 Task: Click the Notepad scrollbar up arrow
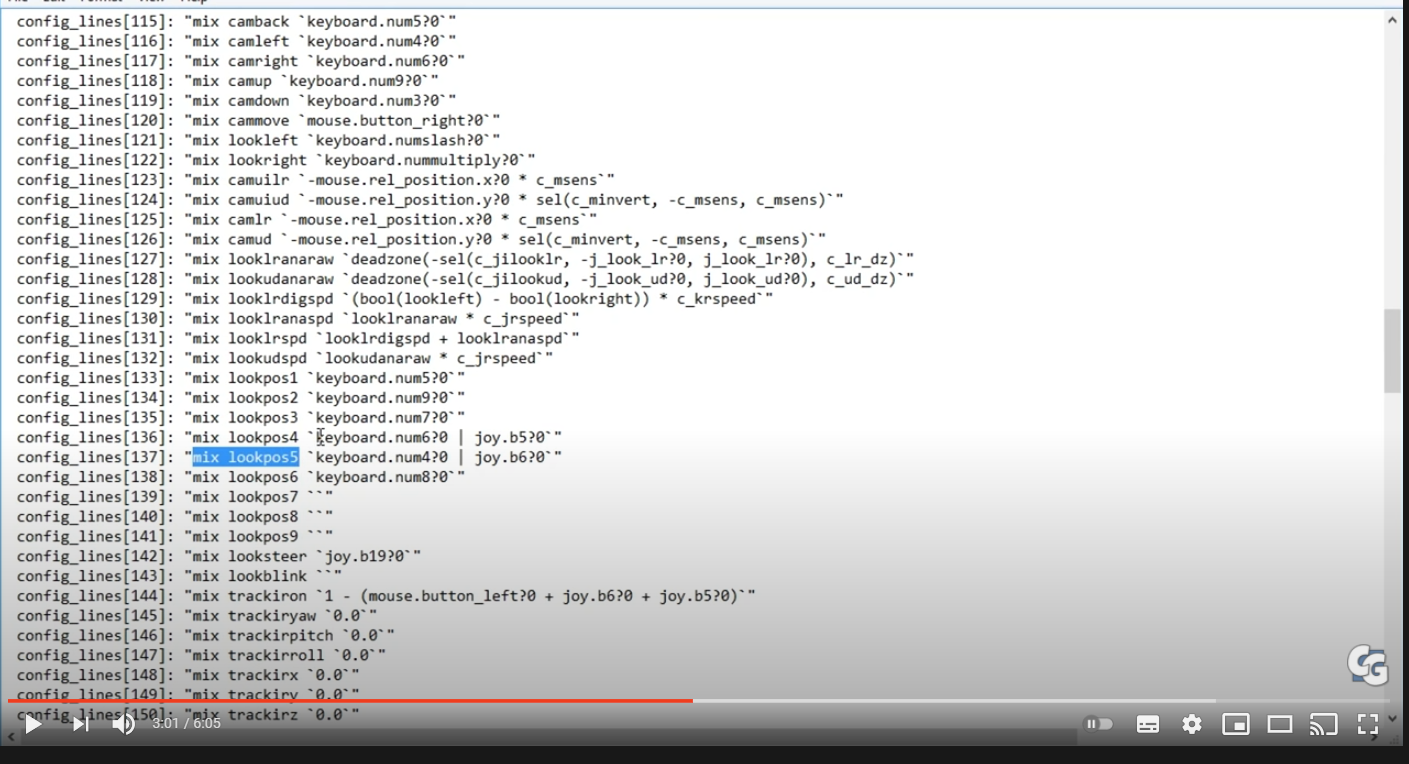[1392, 20]
